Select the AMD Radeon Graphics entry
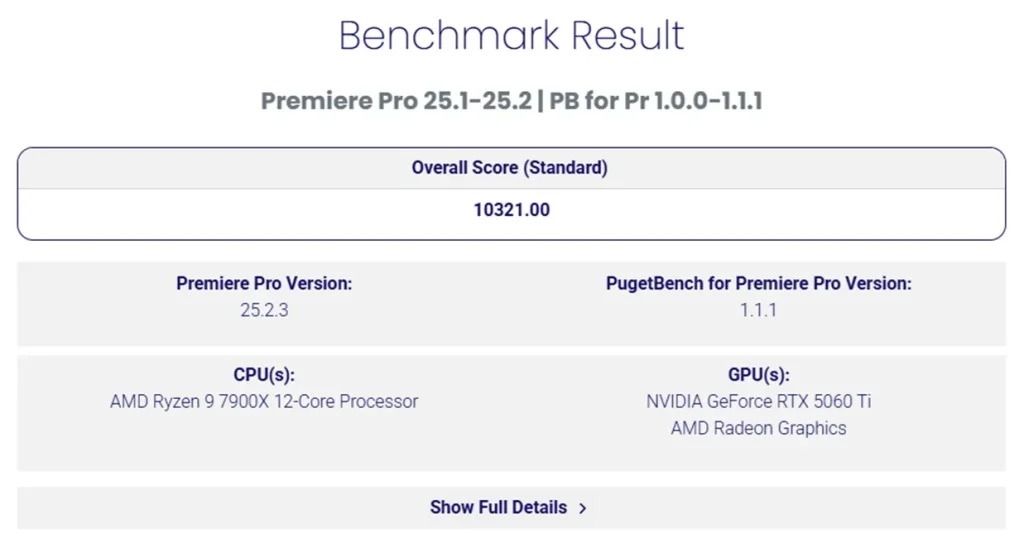 tap(758, 428)
